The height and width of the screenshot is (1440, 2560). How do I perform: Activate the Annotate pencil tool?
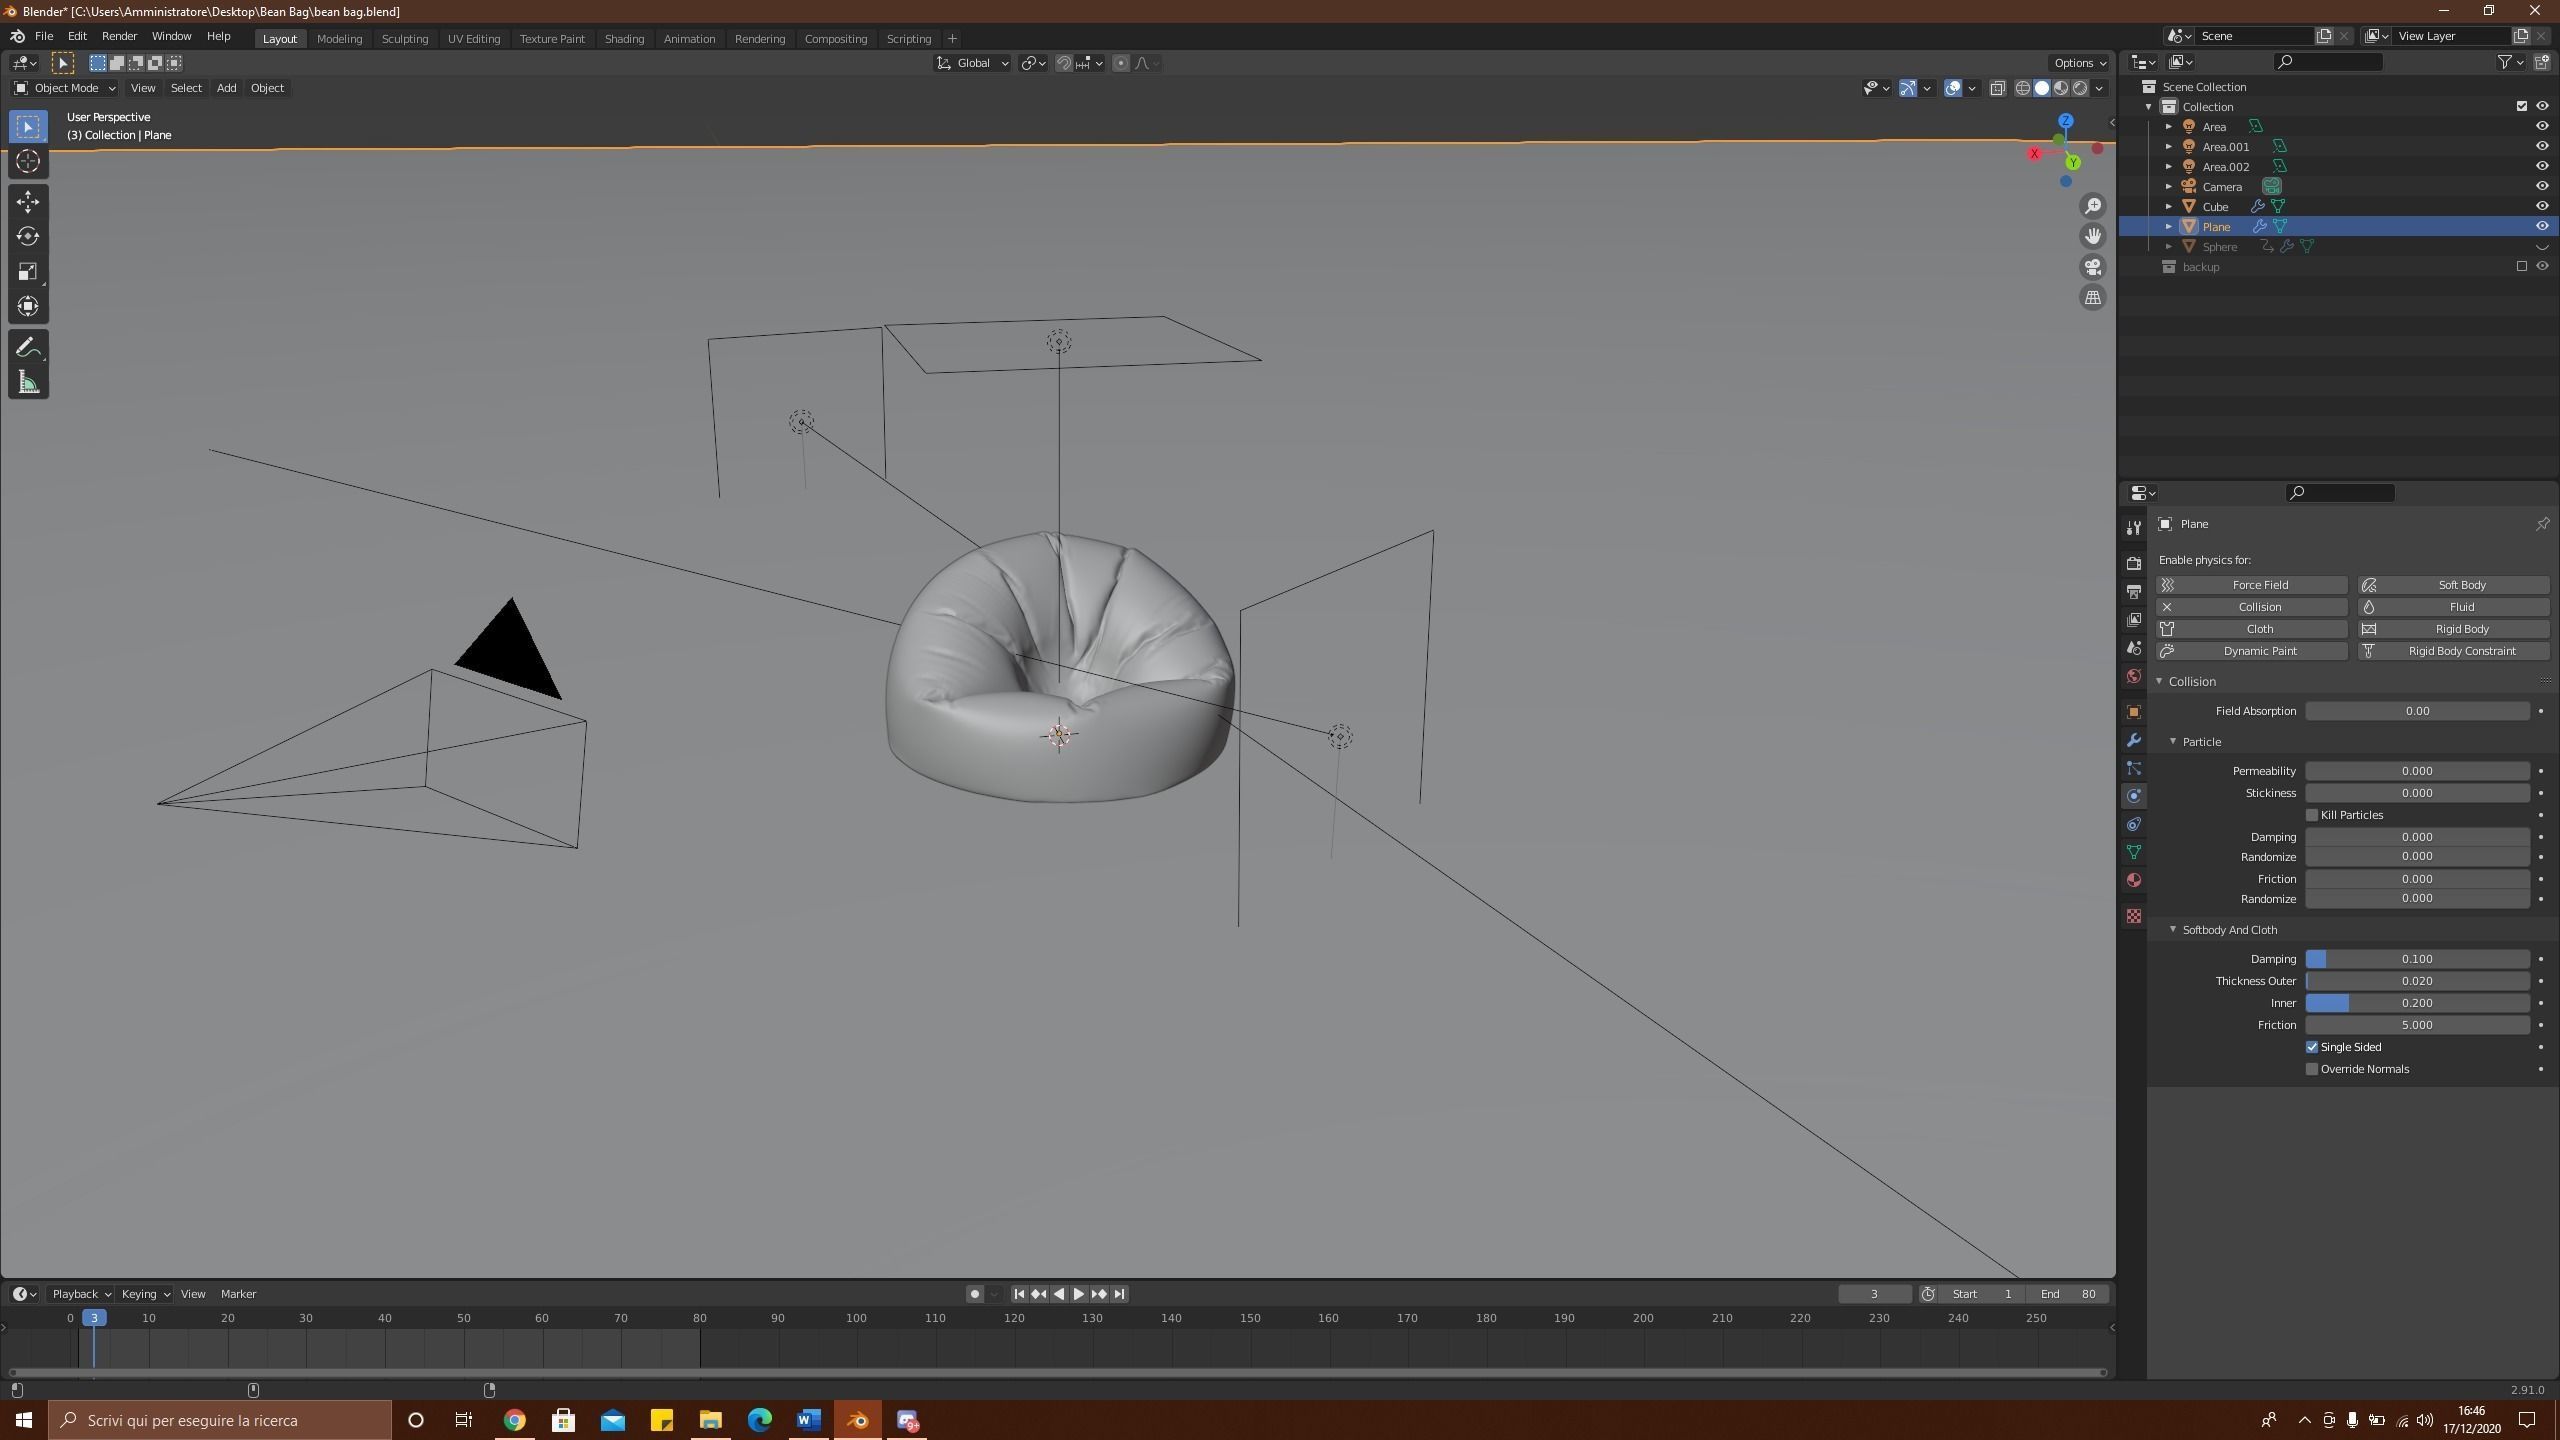tap(28, 347)
